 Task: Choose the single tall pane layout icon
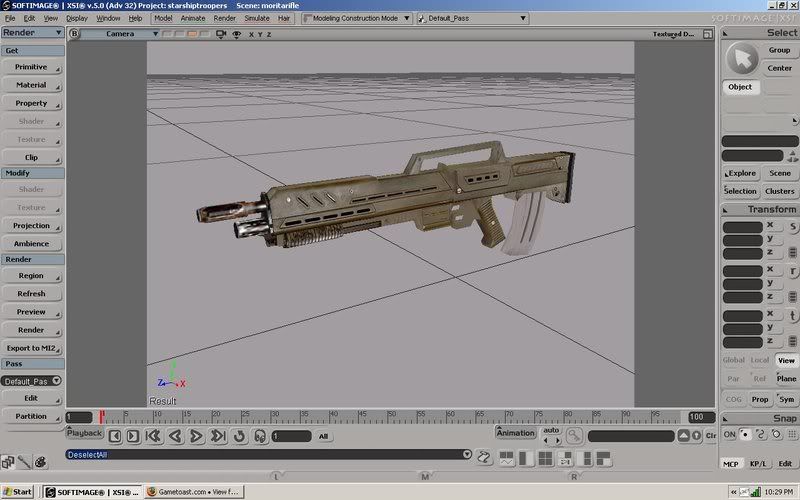click(526, 459)
